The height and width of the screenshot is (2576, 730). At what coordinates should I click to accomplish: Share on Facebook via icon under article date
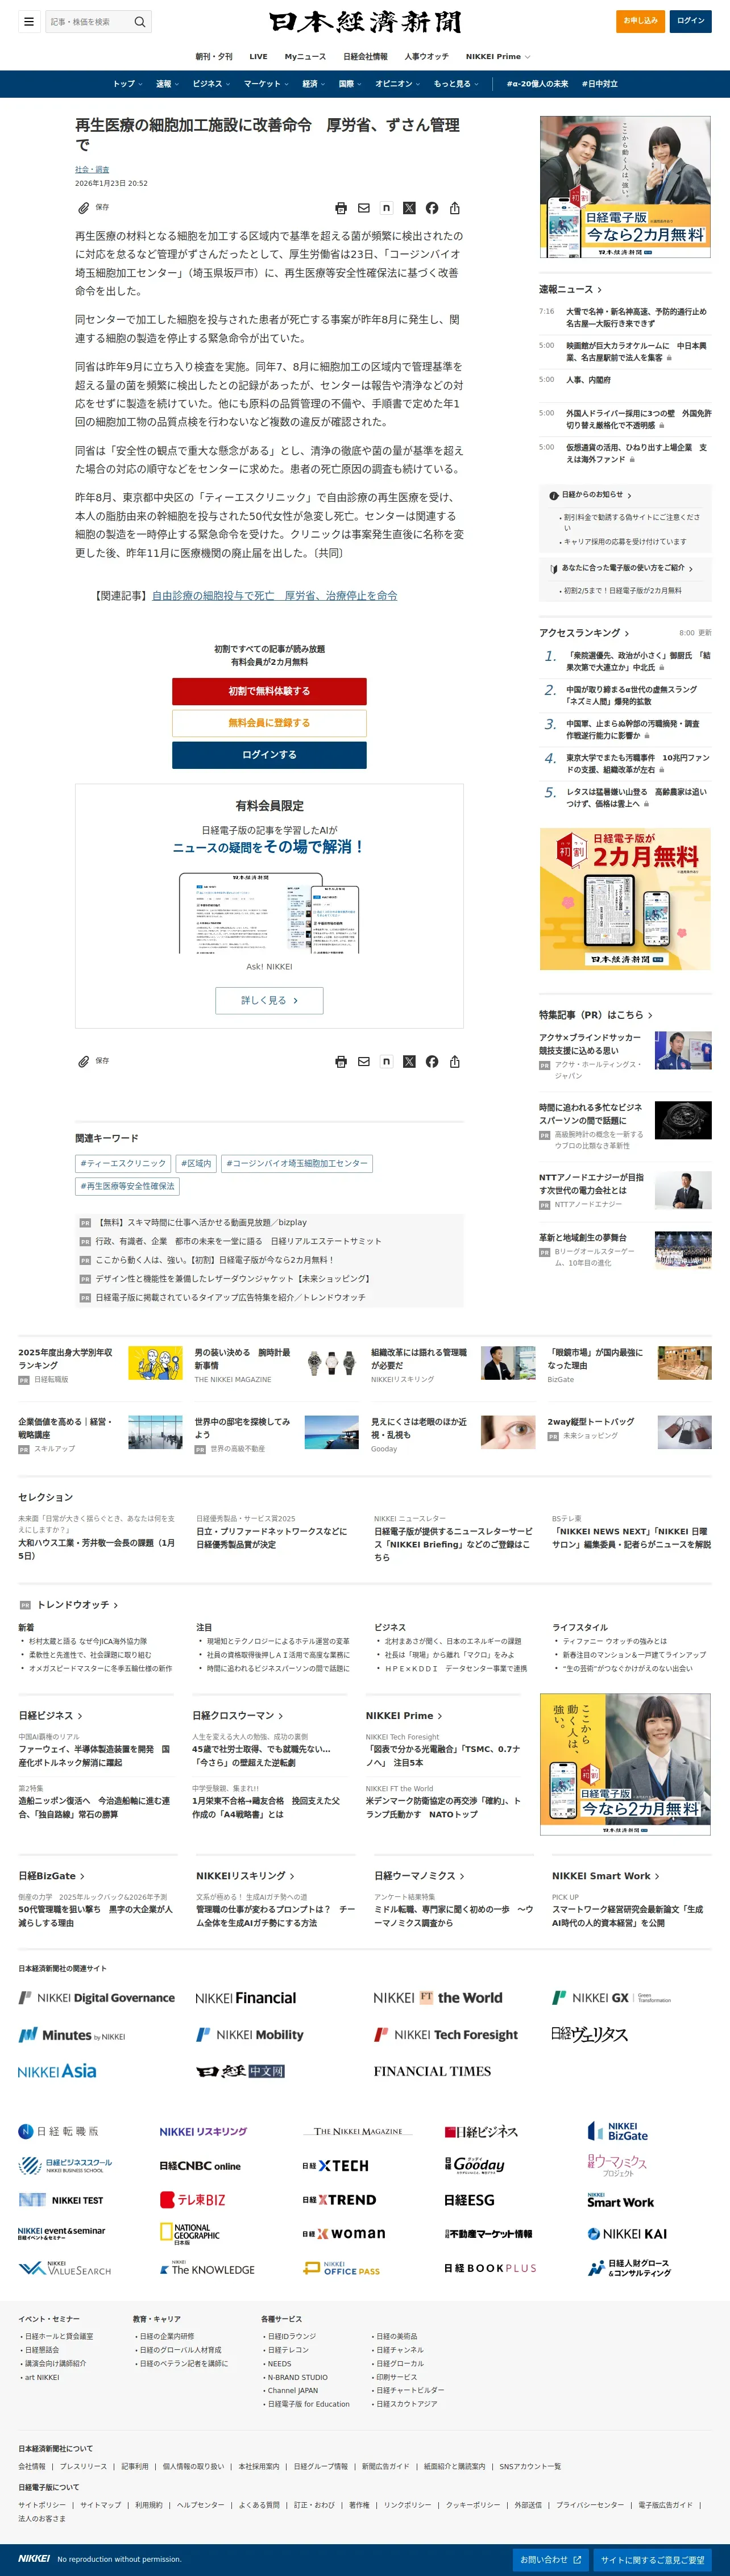[432, 208]
